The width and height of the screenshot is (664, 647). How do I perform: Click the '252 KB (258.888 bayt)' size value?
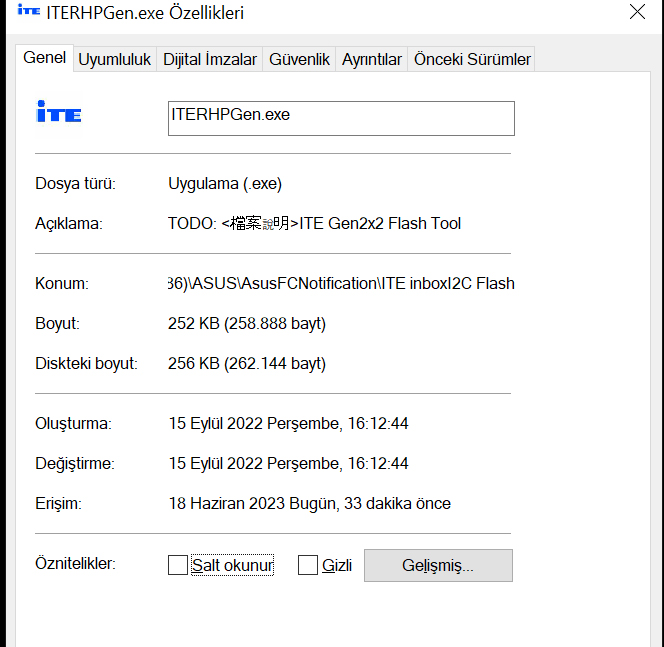(x=247, y=324)
